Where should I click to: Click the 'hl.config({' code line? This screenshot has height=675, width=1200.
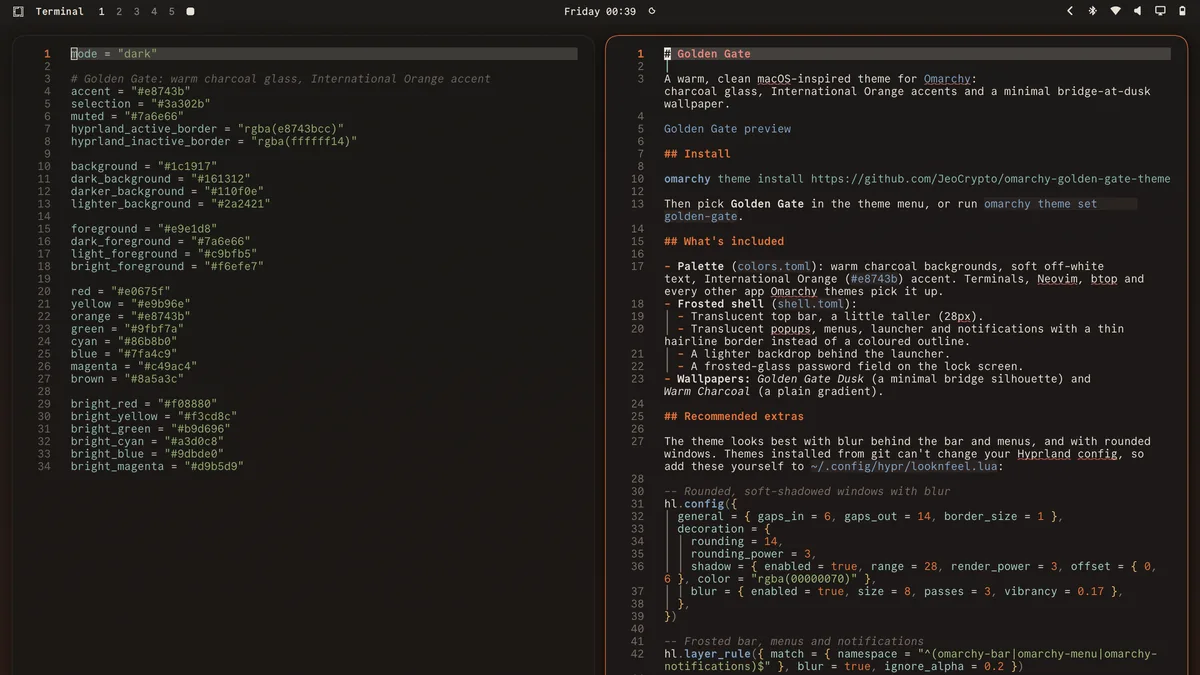click(700, 504)
